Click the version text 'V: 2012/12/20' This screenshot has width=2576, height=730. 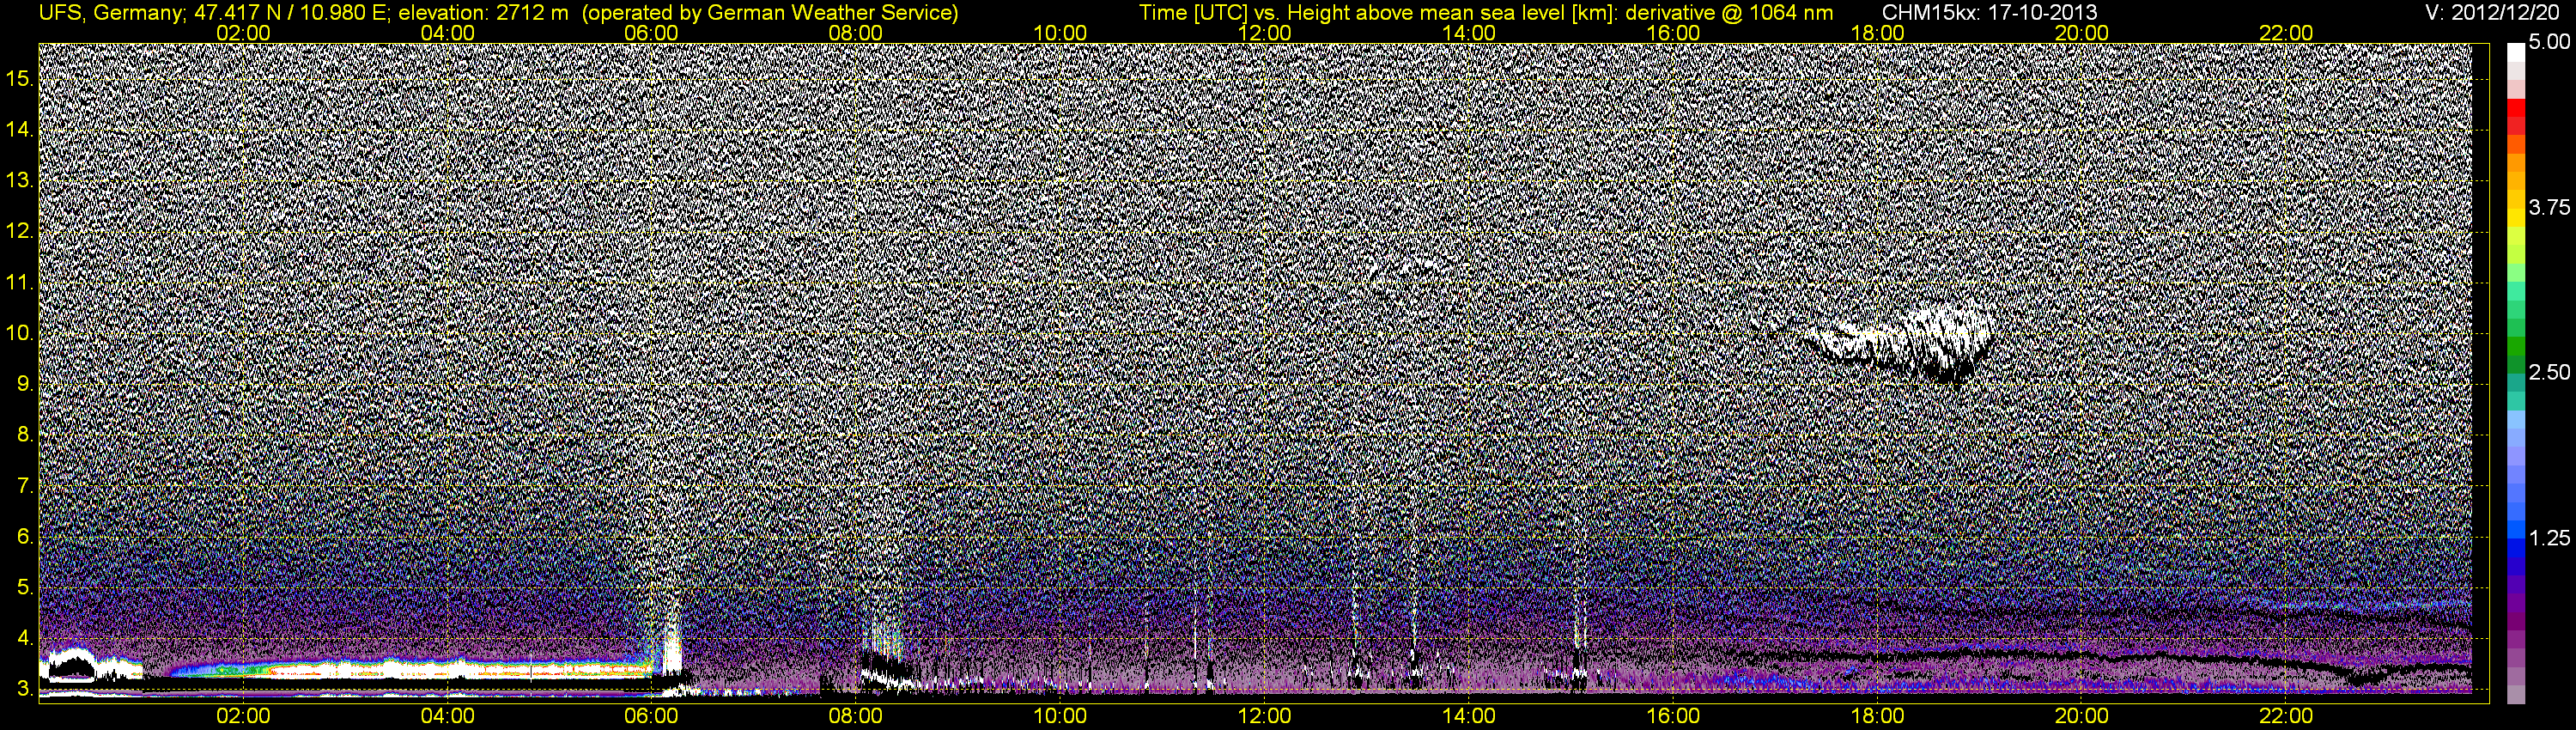[x=2493, y=13]
